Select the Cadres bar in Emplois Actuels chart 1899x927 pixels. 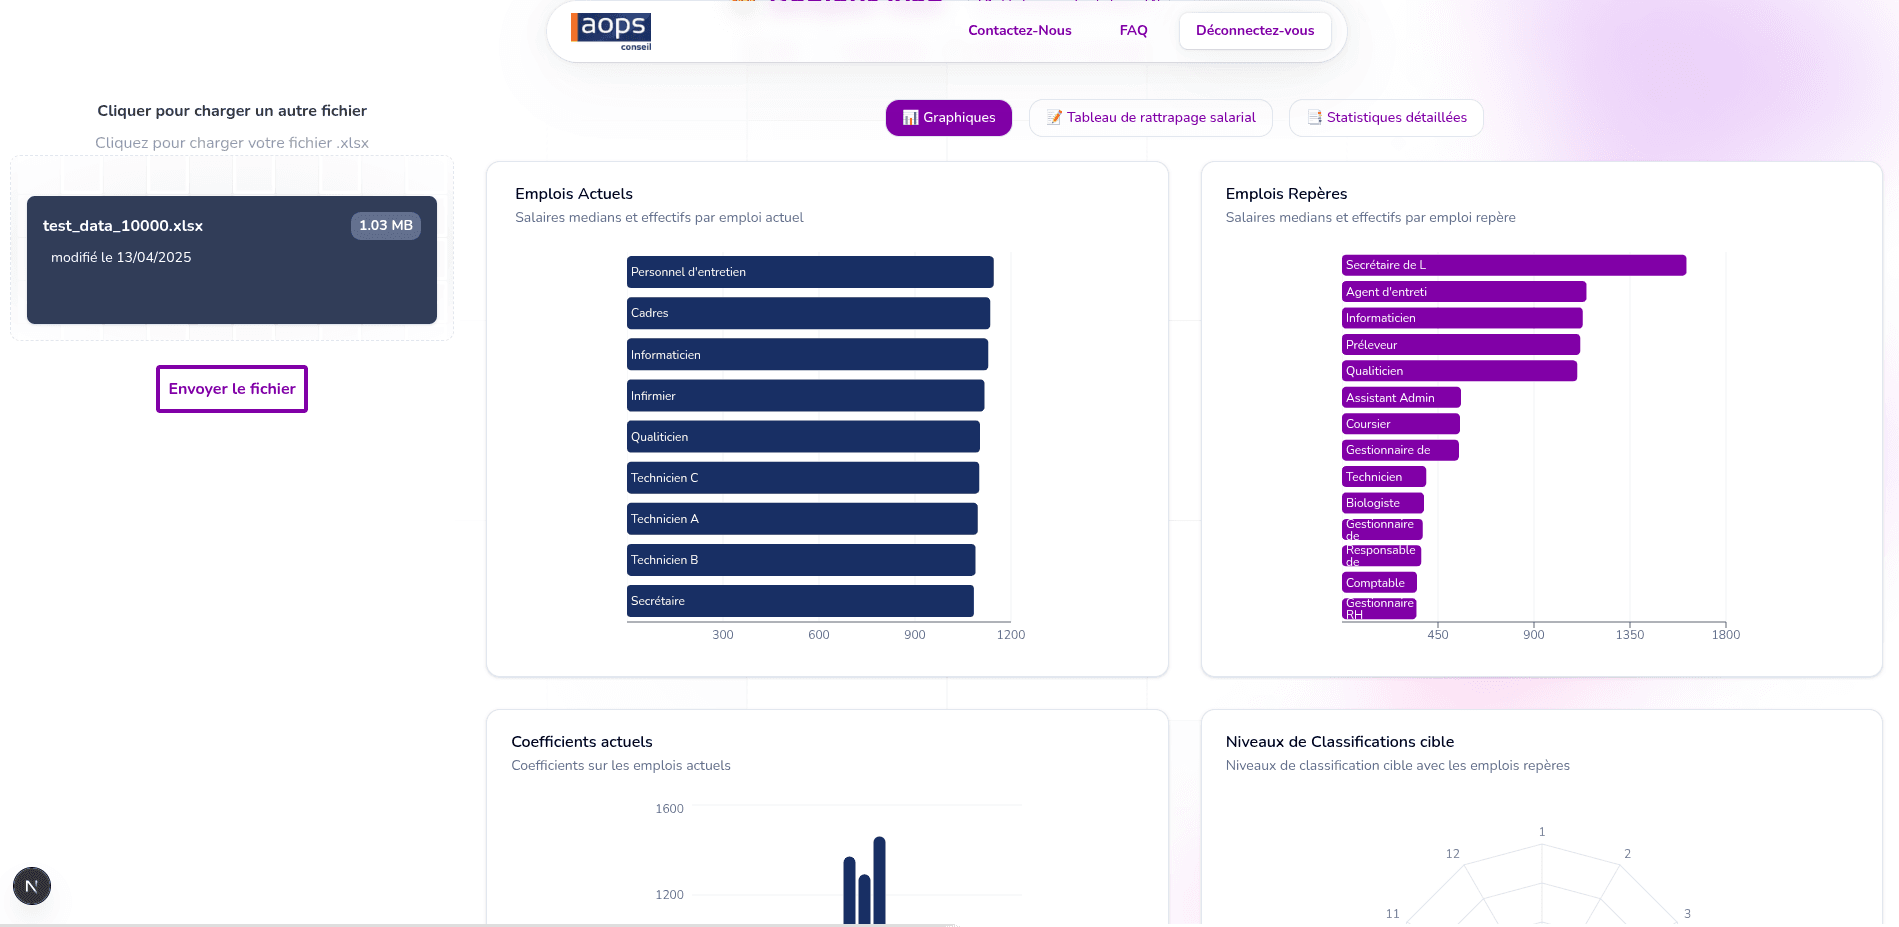pyautogui.click(x=808, y=313)
